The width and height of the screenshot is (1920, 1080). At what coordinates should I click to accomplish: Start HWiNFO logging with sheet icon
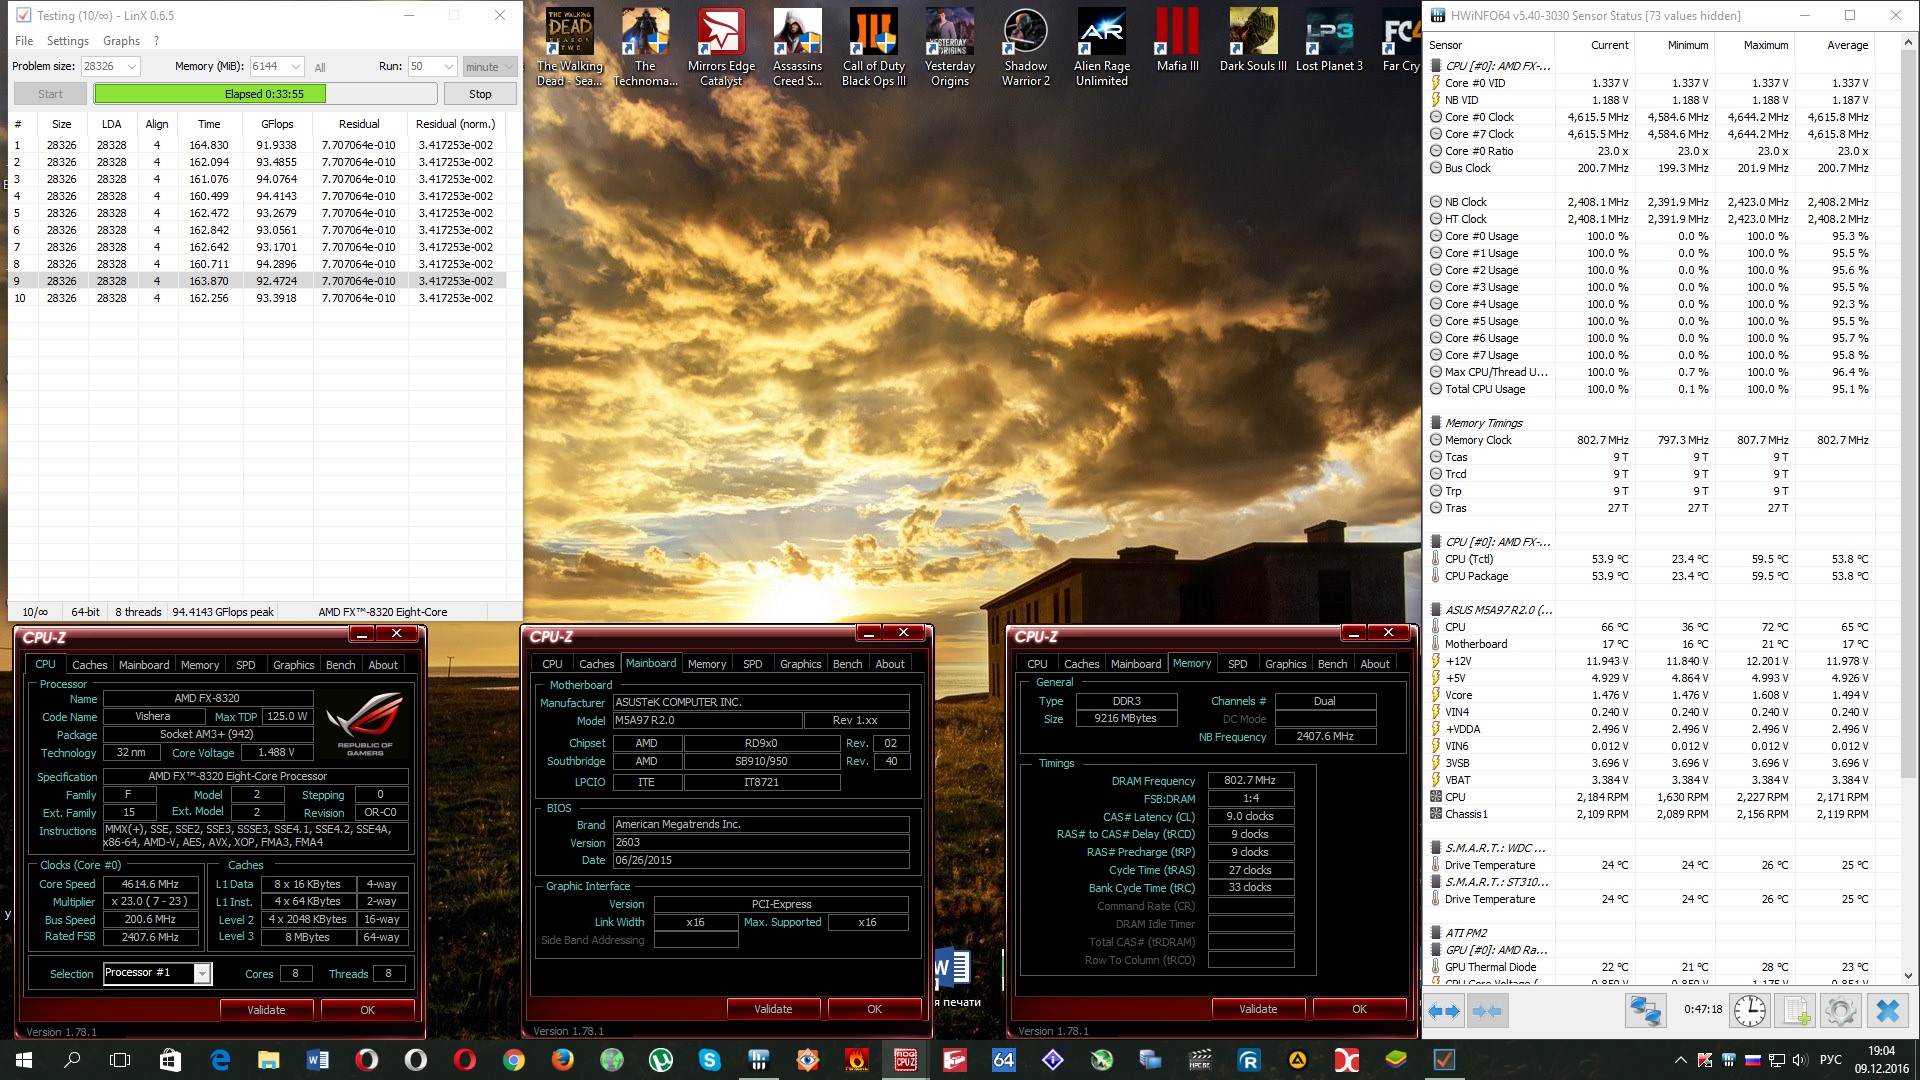click(1796, 1011)
